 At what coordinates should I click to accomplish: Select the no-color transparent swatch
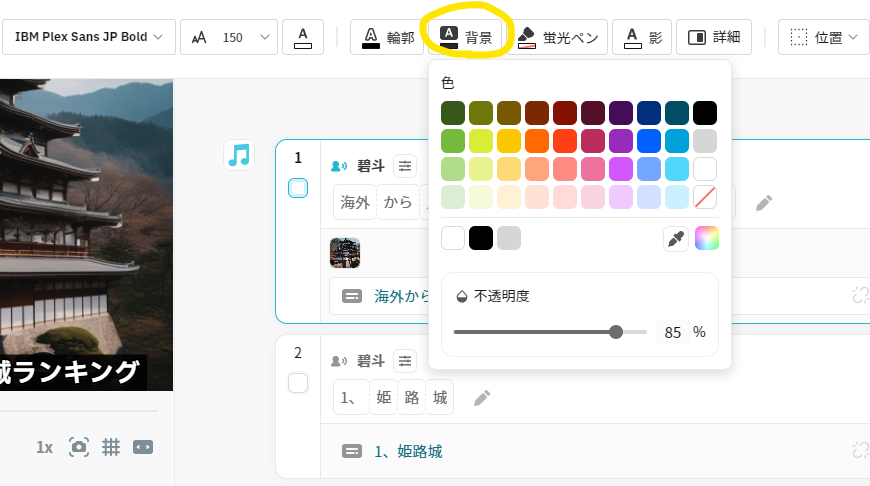705,197
